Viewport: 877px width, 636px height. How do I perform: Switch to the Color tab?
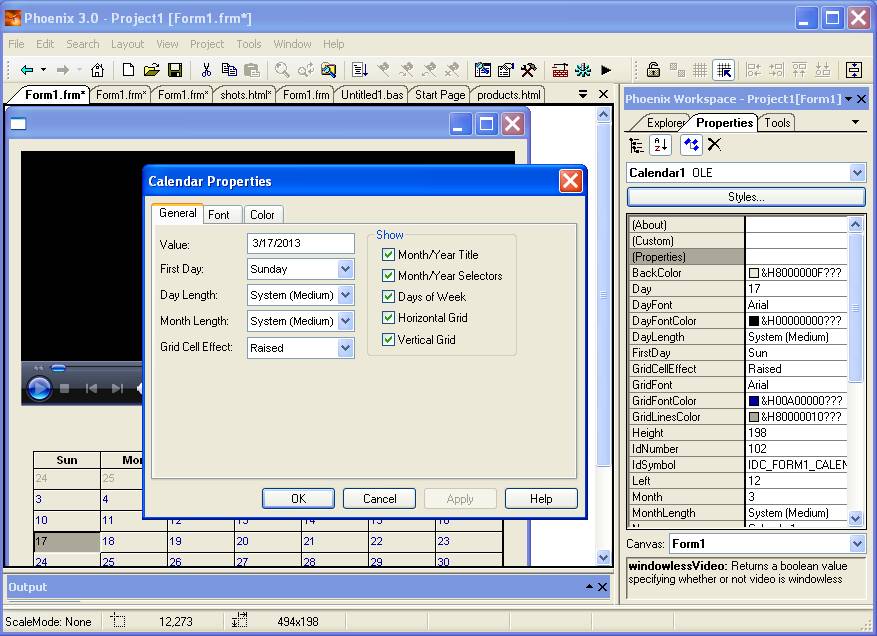click(x=262, y=215)
